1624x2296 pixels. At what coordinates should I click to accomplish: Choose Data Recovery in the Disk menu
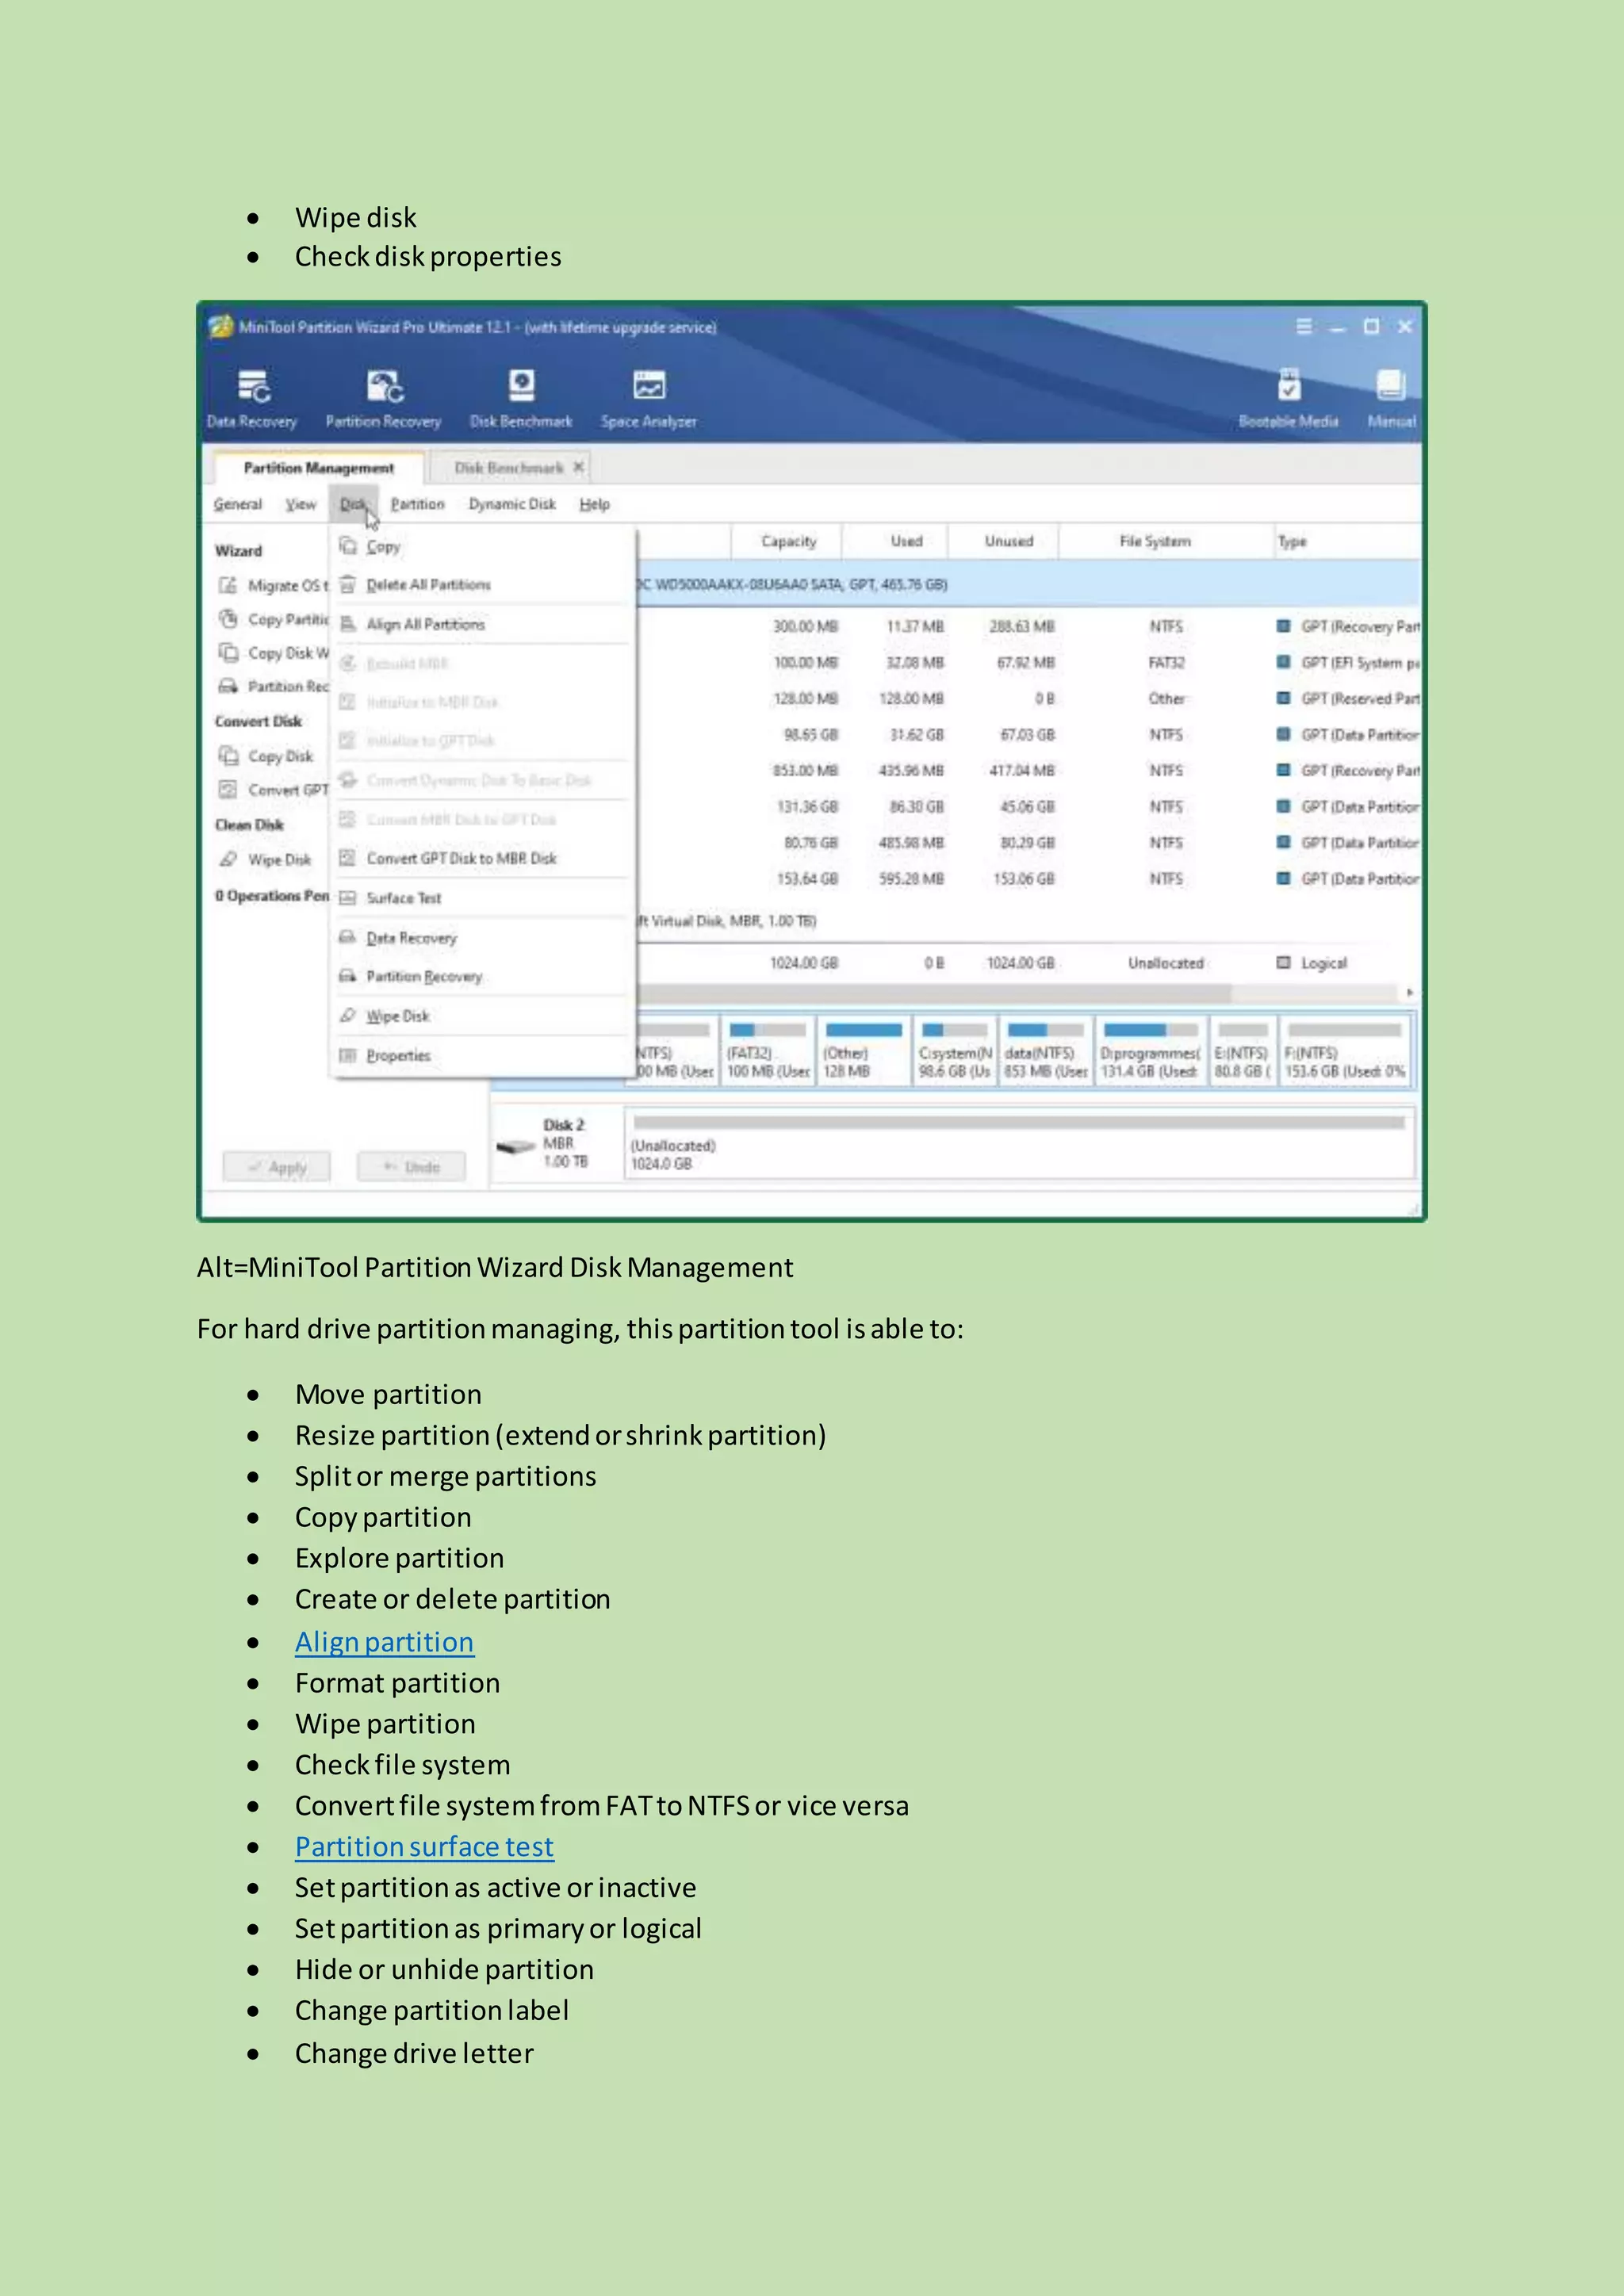click(x=482, y=938)
